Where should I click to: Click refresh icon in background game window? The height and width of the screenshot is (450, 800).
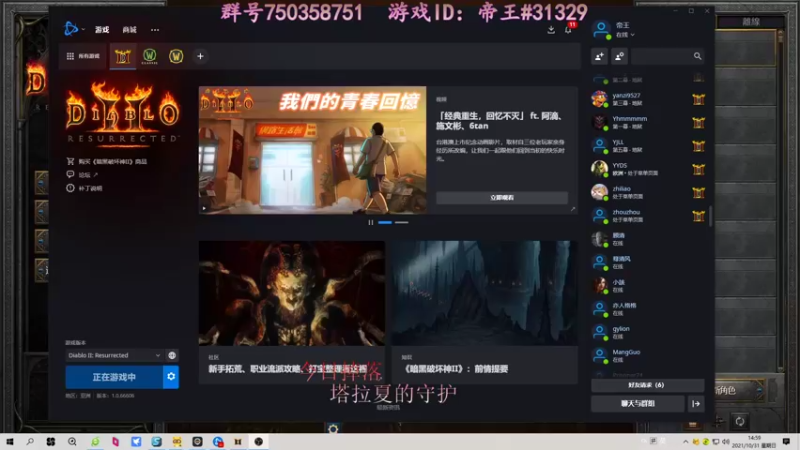(x=740, y=421)
